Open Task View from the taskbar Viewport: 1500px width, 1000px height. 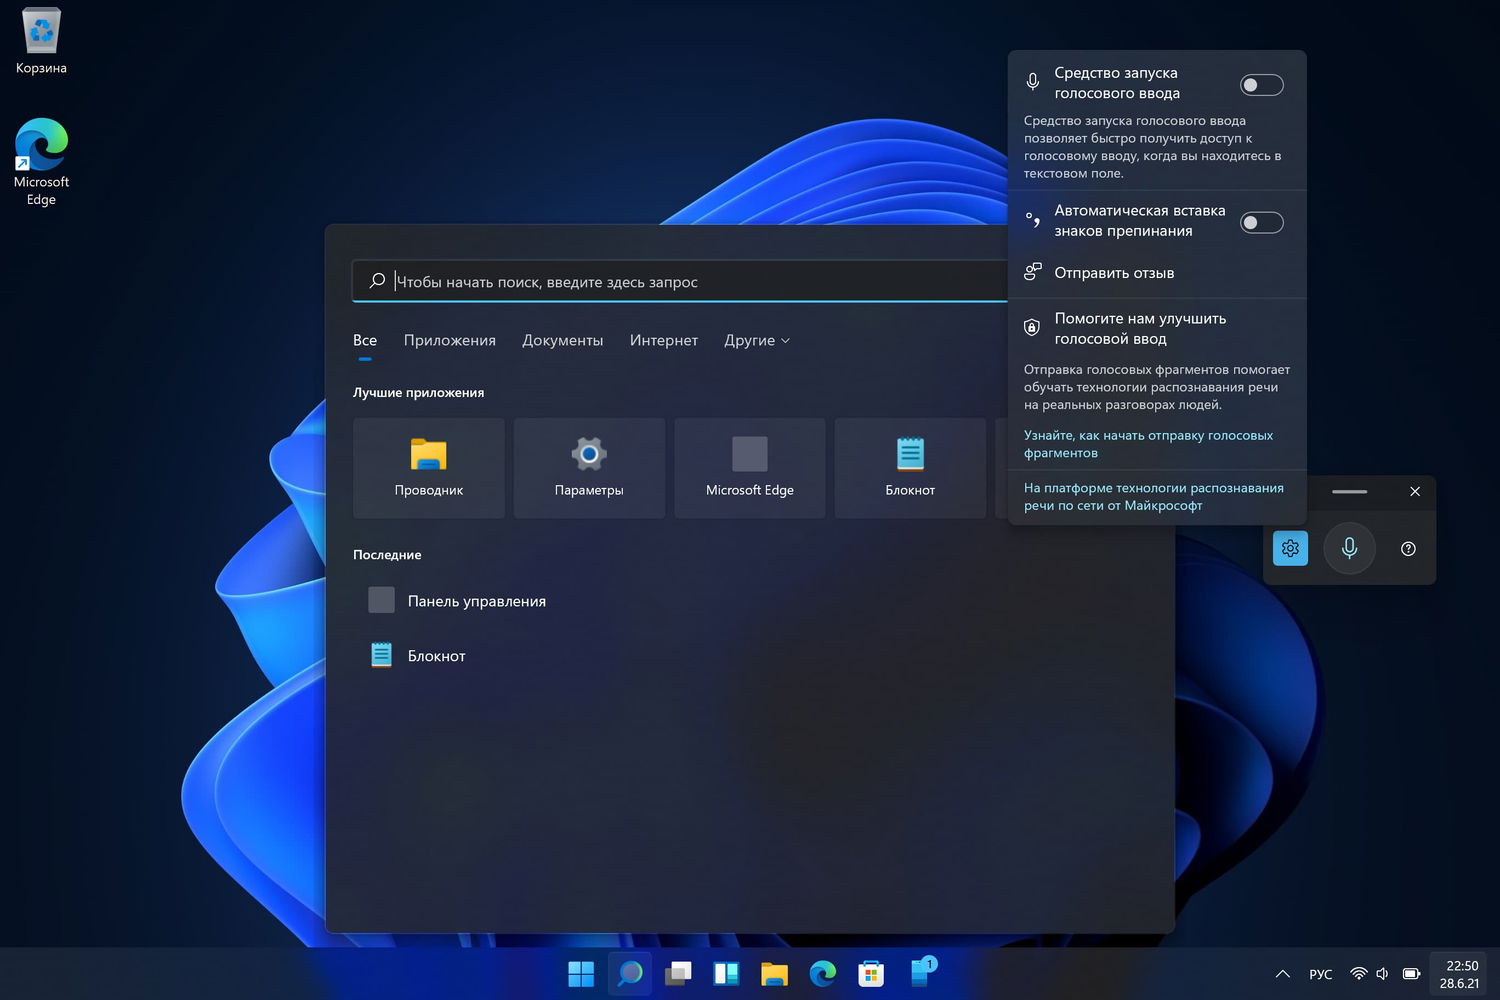click(678, 973)
